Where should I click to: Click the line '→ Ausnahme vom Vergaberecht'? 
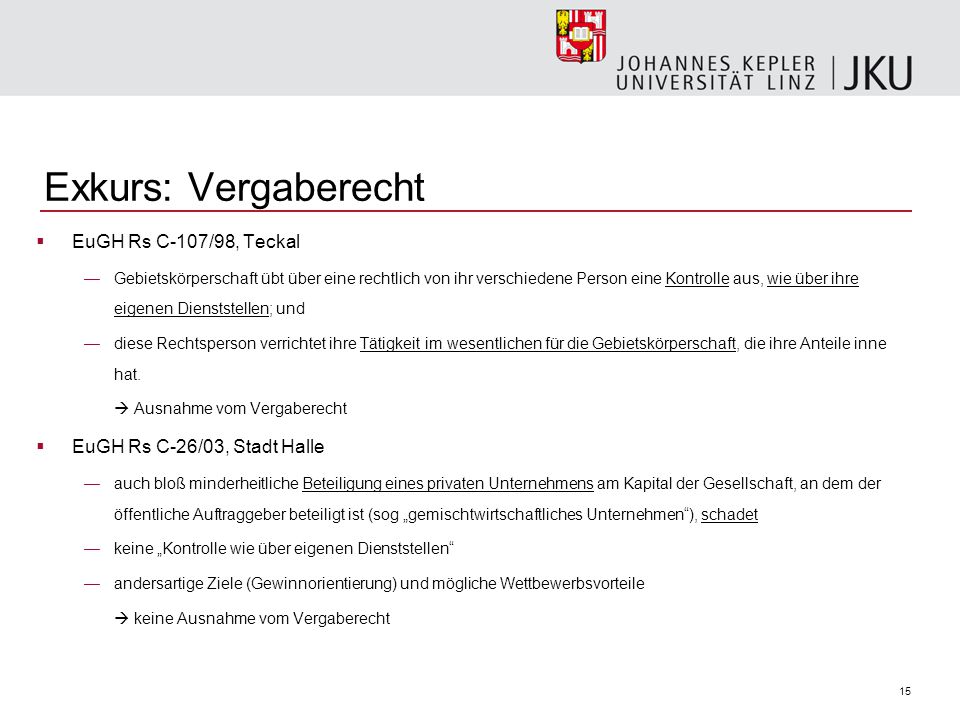pos(231,408)
